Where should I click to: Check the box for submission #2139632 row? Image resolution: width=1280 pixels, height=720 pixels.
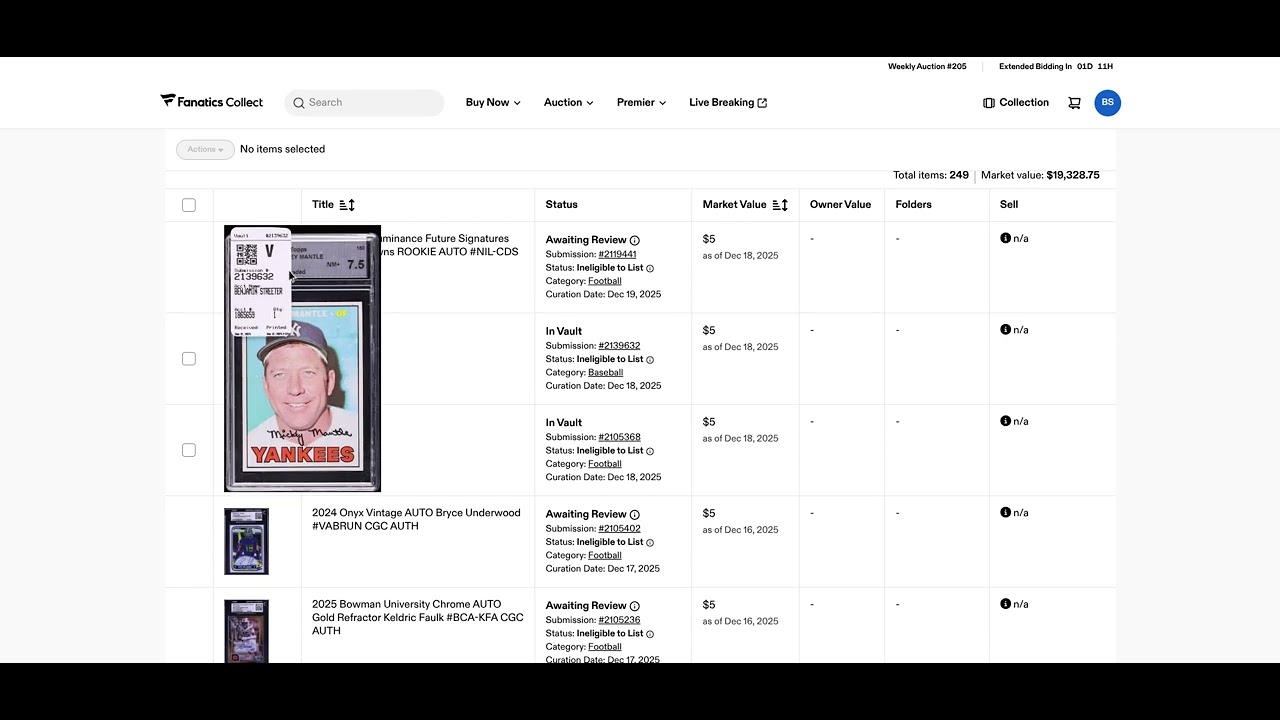point(189,359)
